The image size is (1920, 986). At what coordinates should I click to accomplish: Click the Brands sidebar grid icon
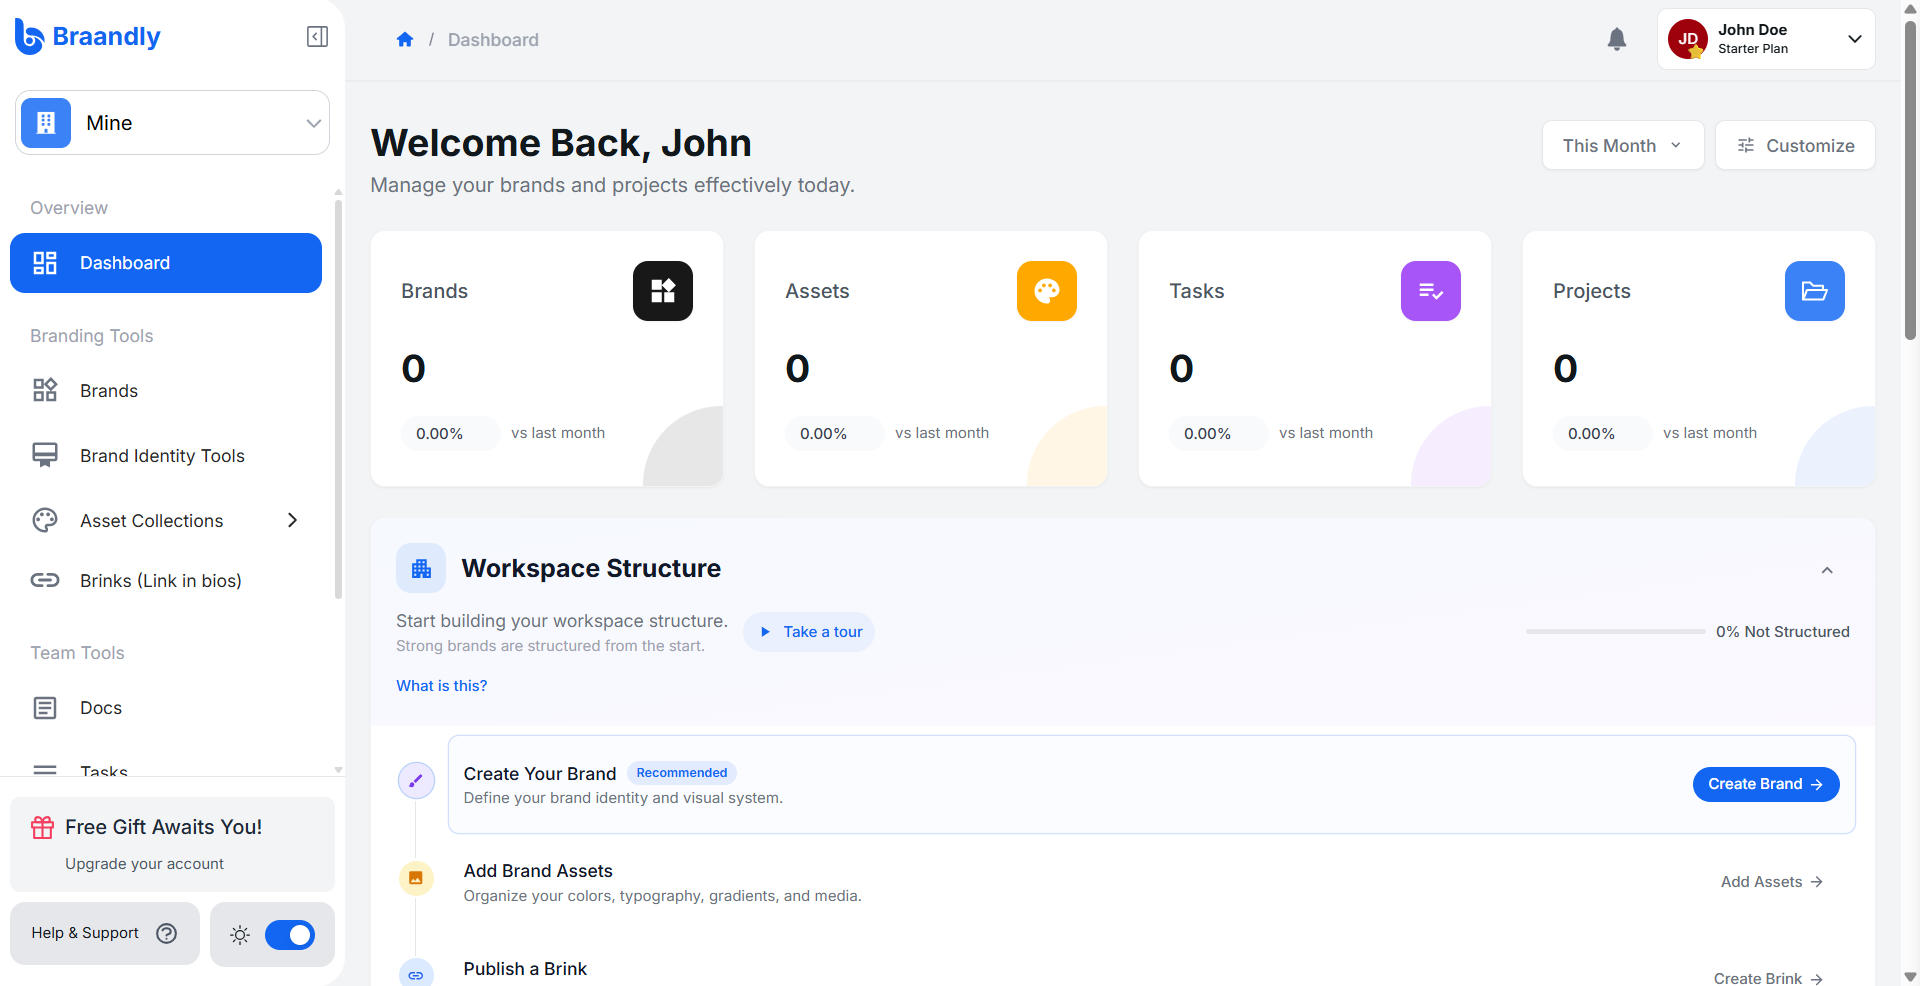point(45,390)
